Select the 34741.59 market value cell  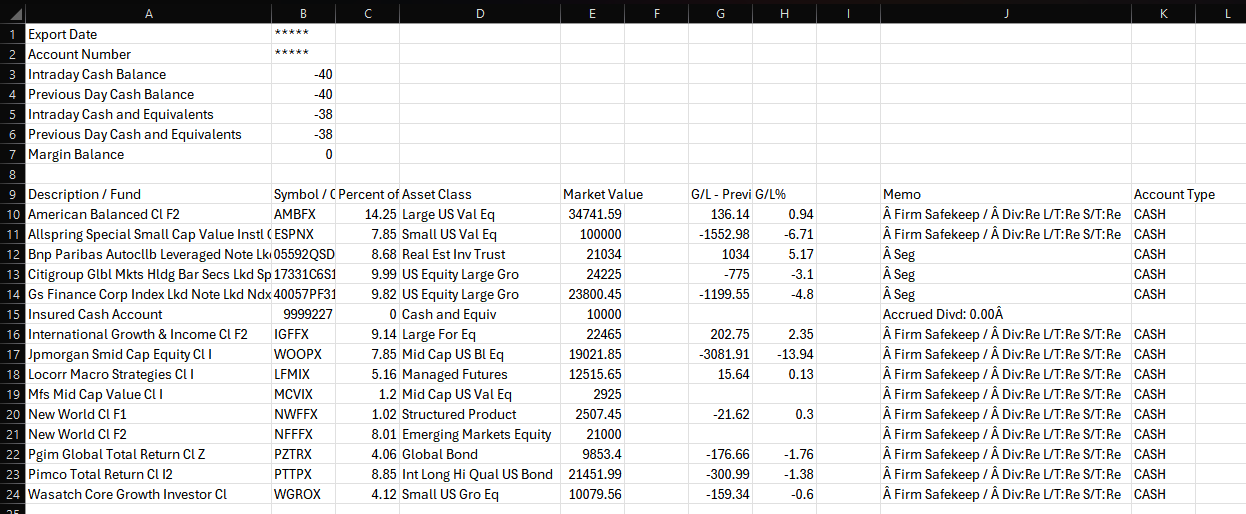593,214
